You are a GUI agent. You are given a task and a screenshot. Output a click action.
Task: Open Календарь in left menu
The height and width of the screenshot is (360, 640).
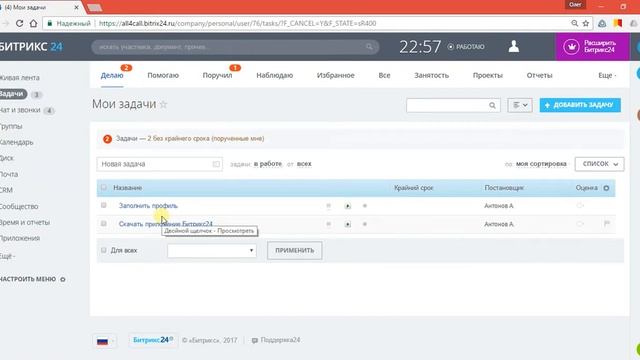16,142
